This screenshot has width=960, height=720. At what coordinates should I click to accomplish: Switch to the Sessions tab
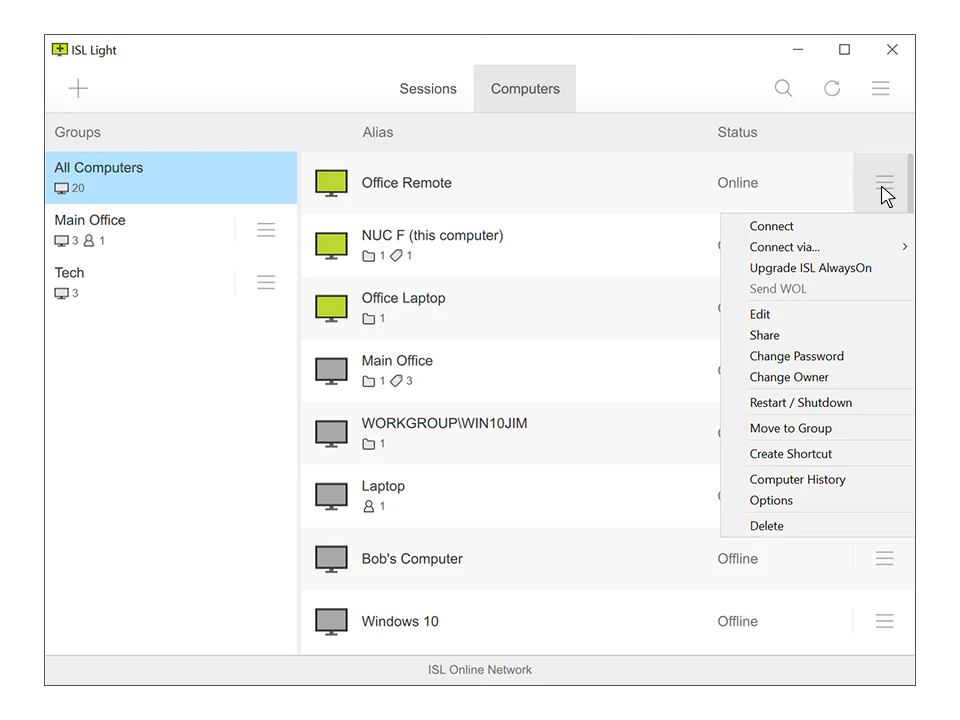tap(428, 88)
